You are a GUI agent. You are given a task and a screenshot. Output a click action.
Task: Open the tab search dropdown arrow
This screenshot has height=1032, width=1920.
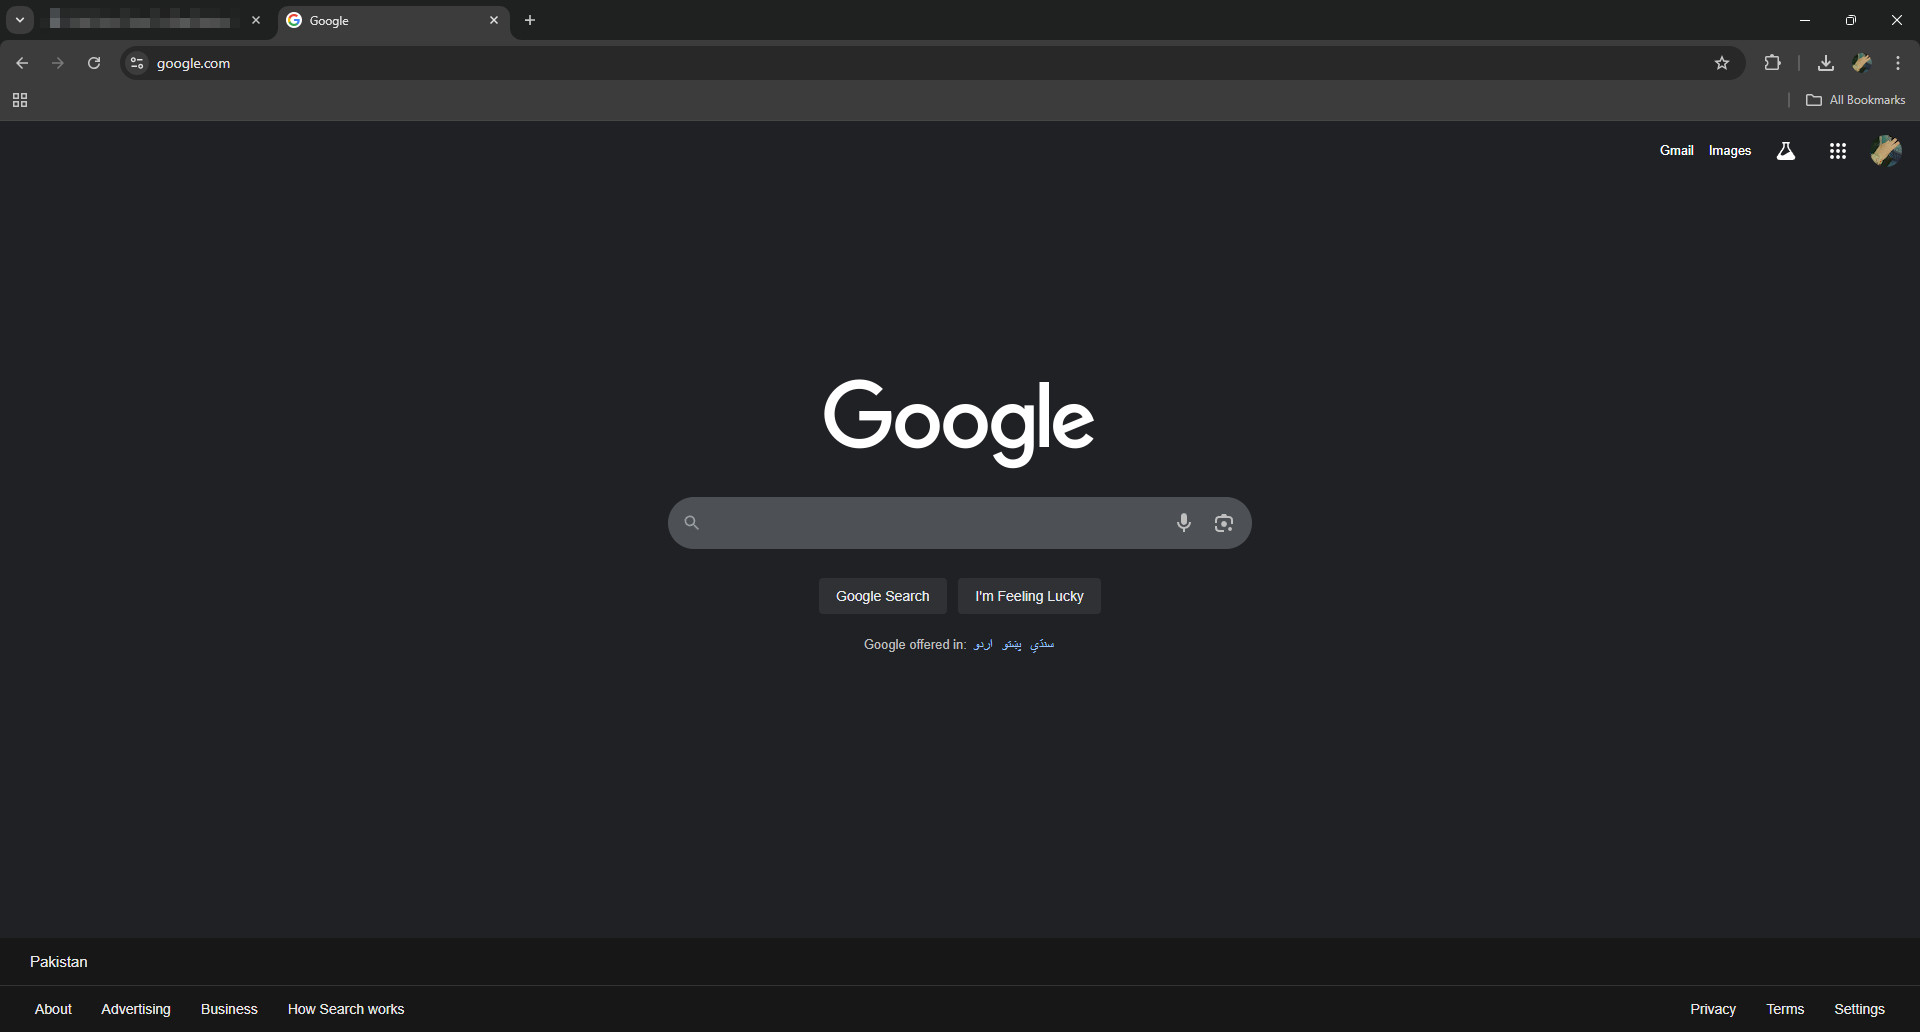click(20, 20)
